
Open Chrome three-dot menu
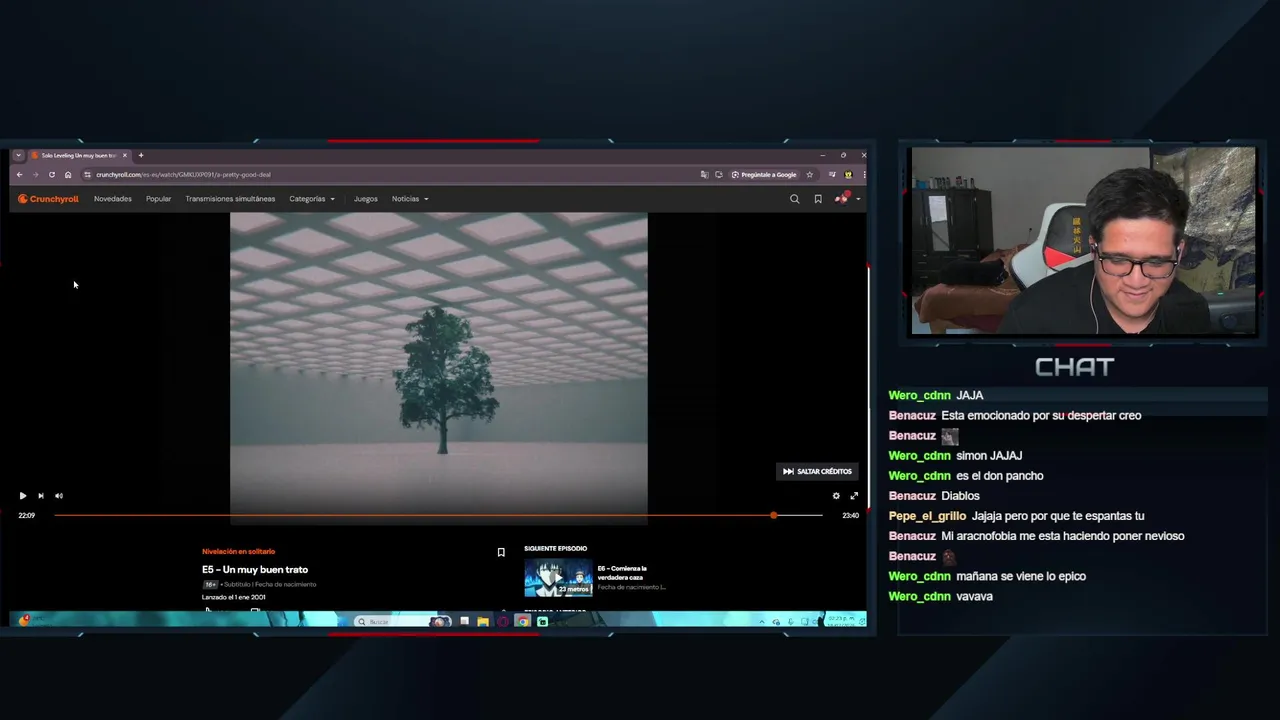pos(864,175)
